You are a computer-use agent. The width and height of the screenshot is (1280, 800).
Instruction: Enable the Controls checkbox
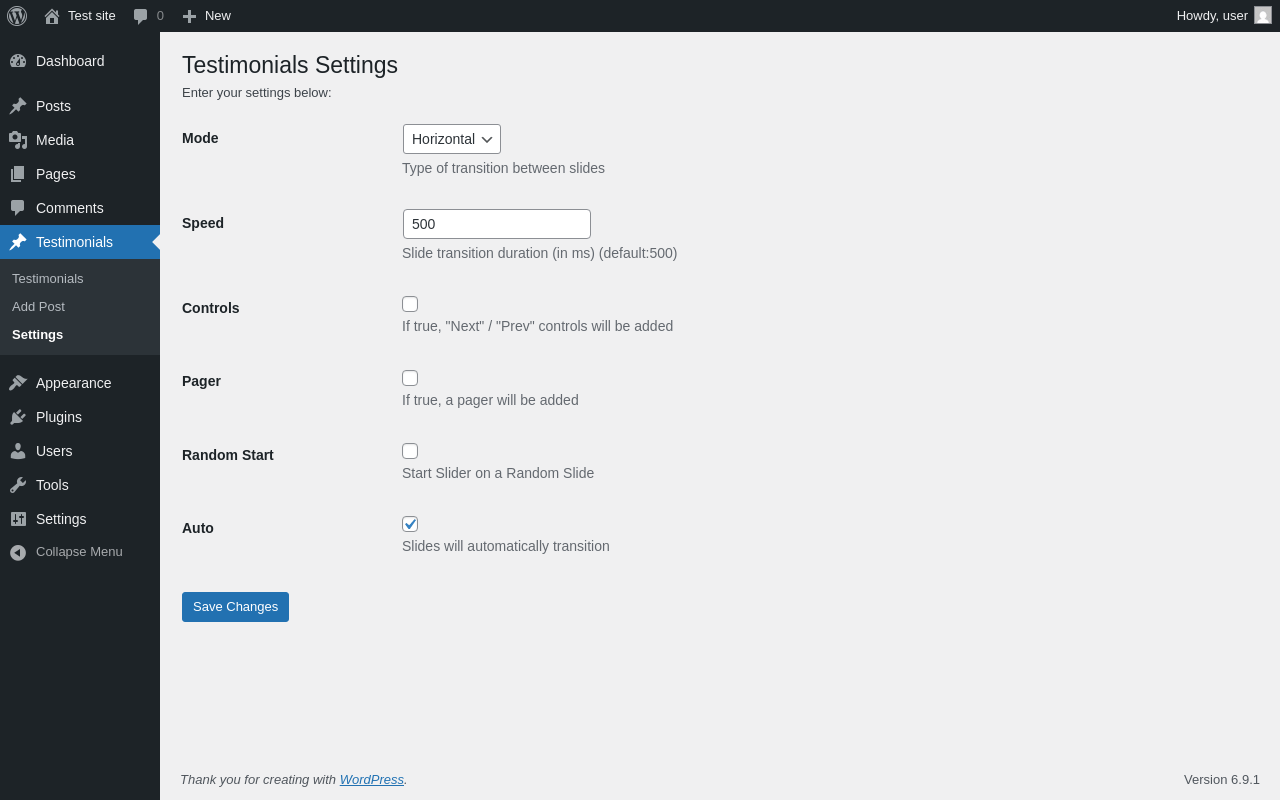pyautogui.click(x=410, y=304)
